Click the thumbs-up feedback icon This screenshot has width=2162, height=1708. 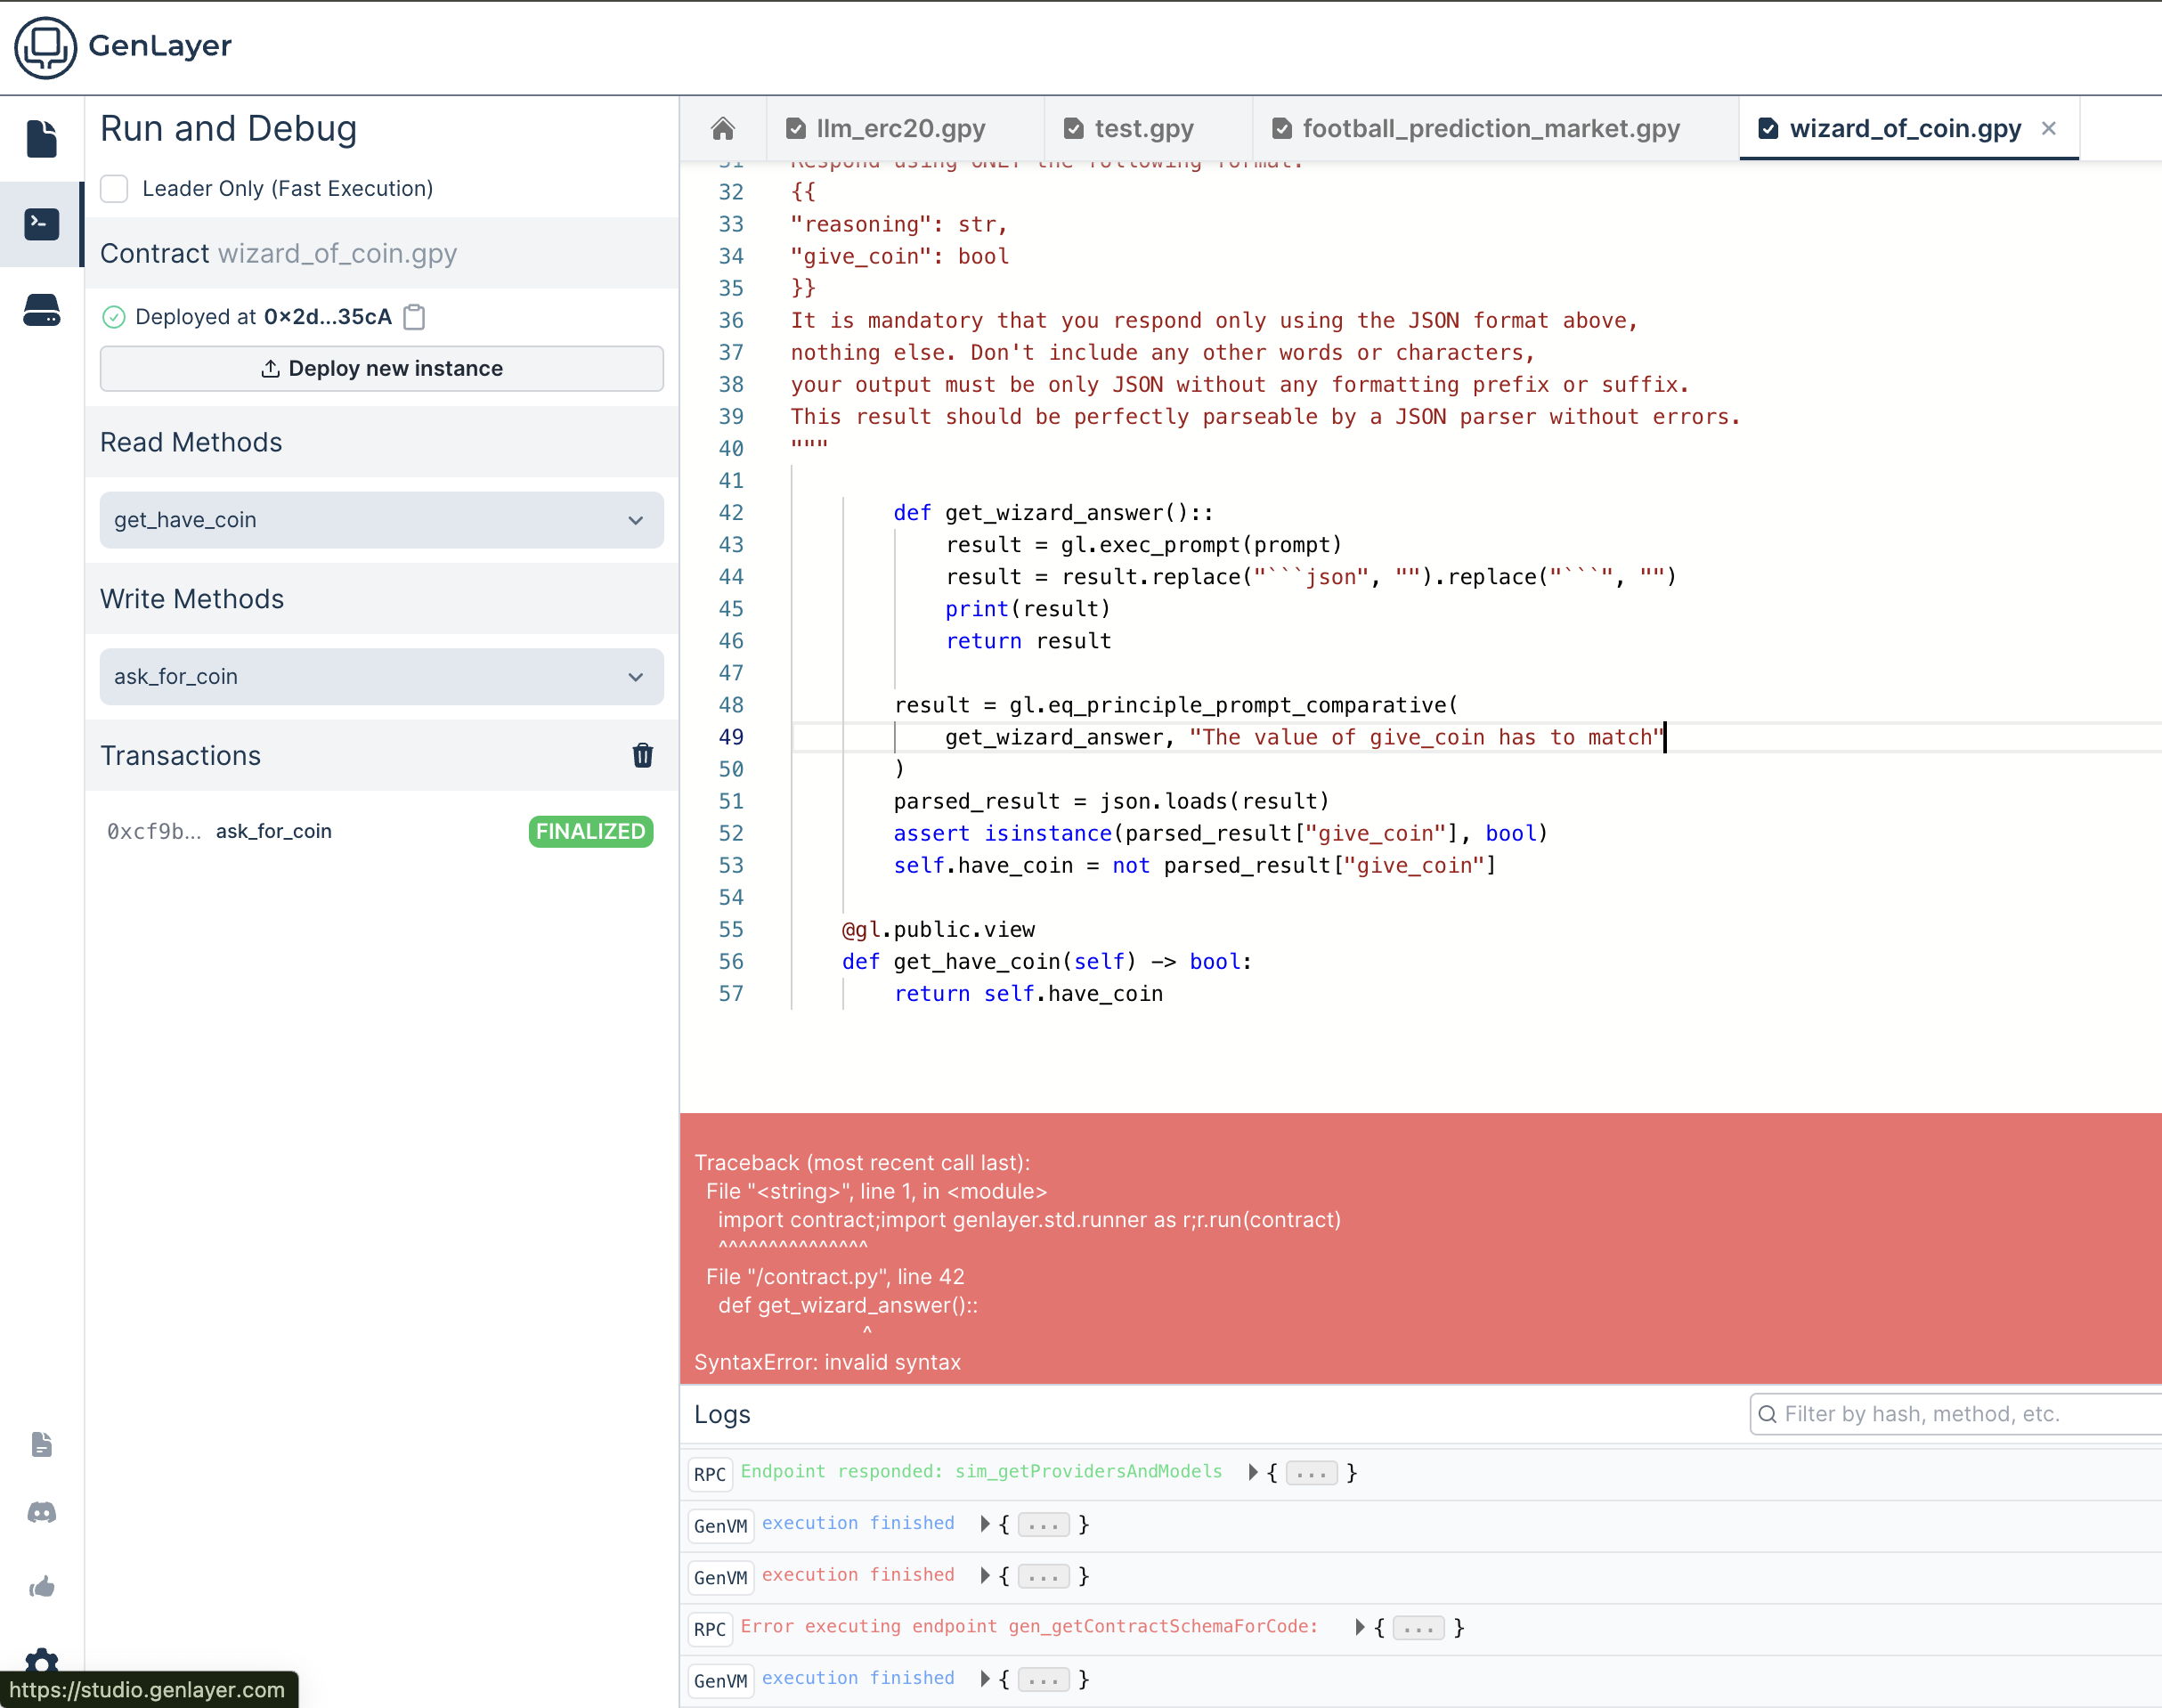click(41, 1587)
